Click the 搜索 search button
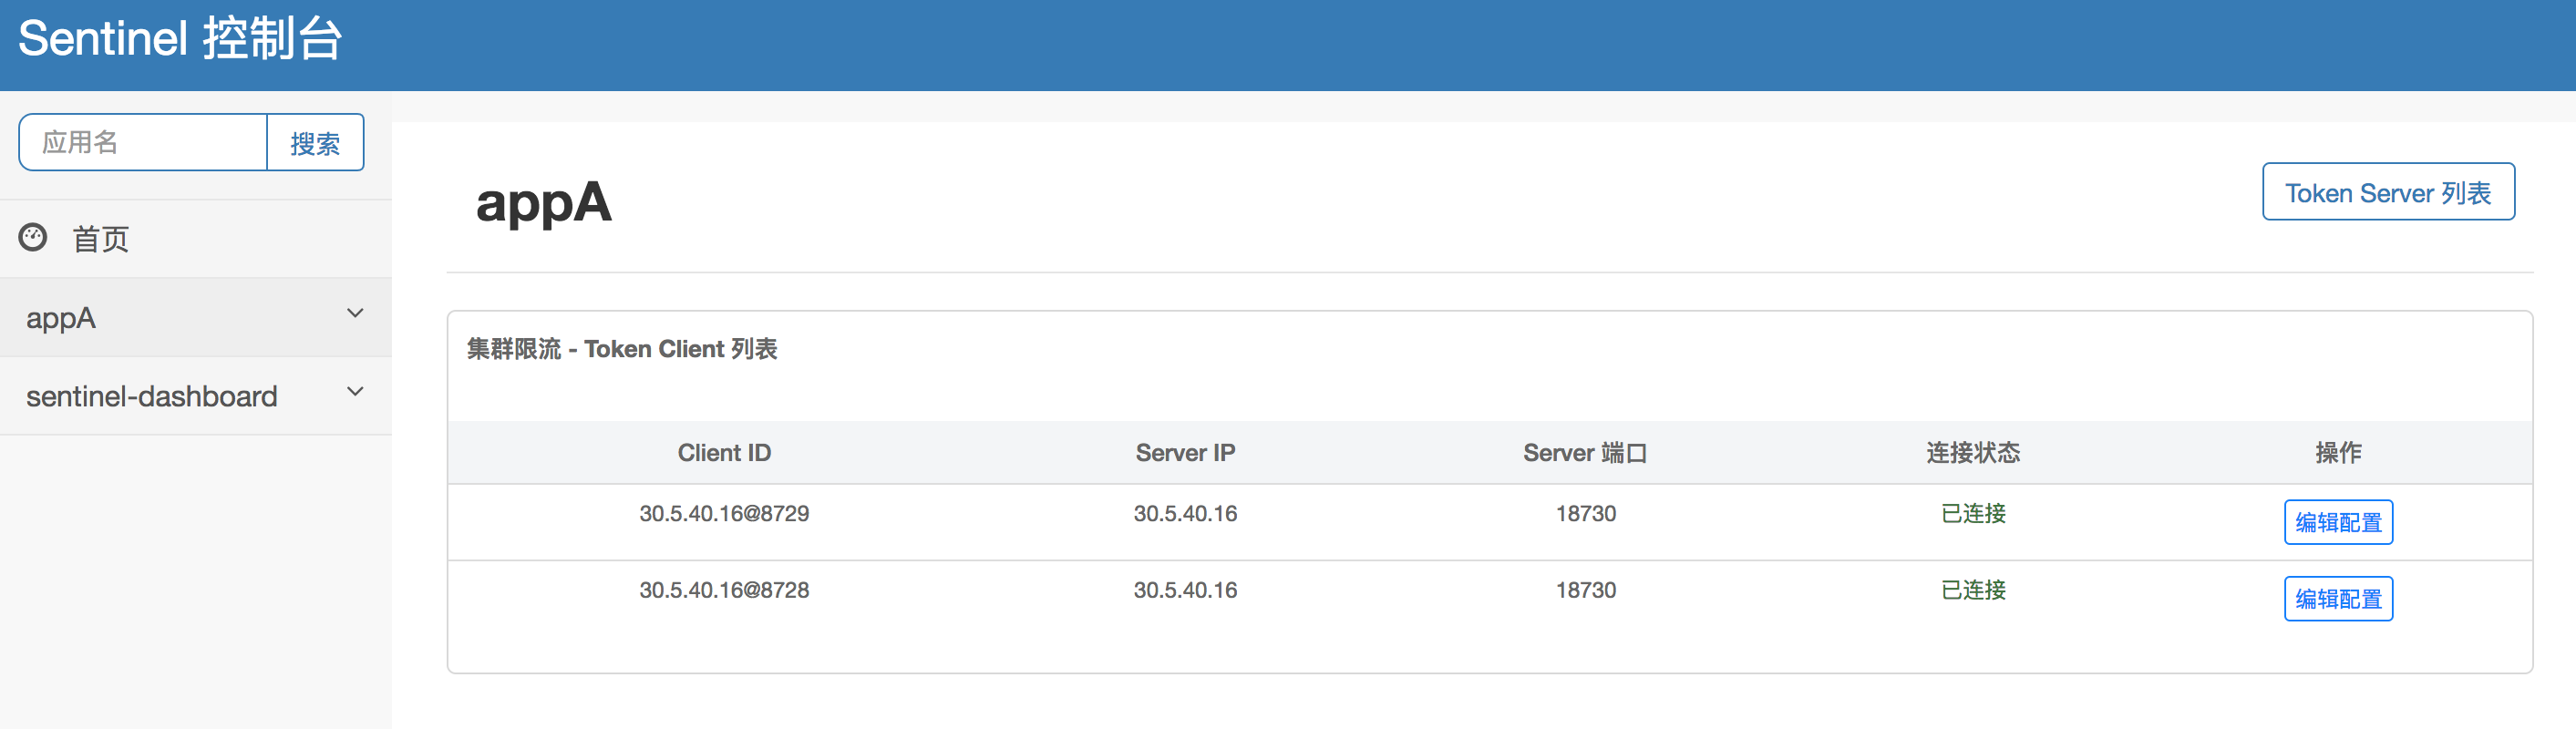The image size is (2576, 729). (315, 142)
